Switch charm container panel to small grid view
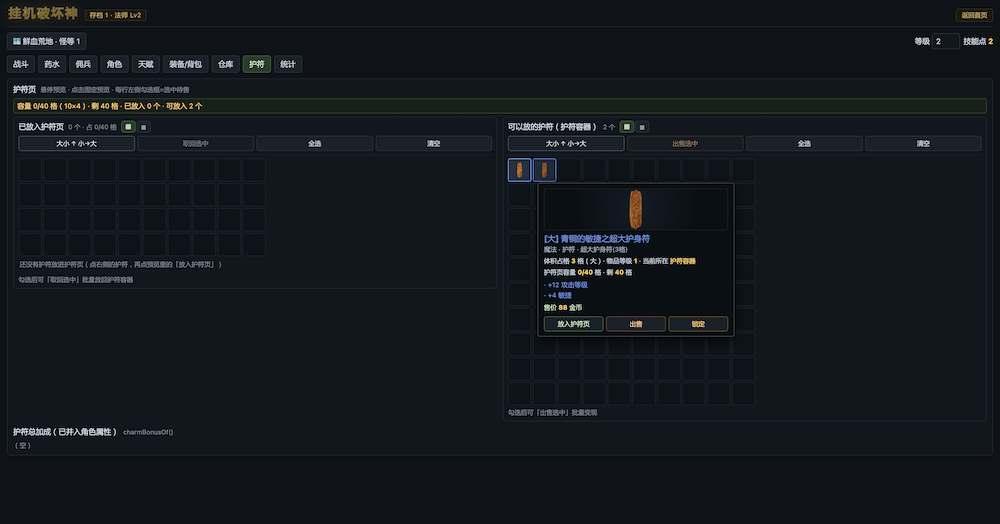The width and height of the screenshot is (1000, 524). (x=642, y=127)
